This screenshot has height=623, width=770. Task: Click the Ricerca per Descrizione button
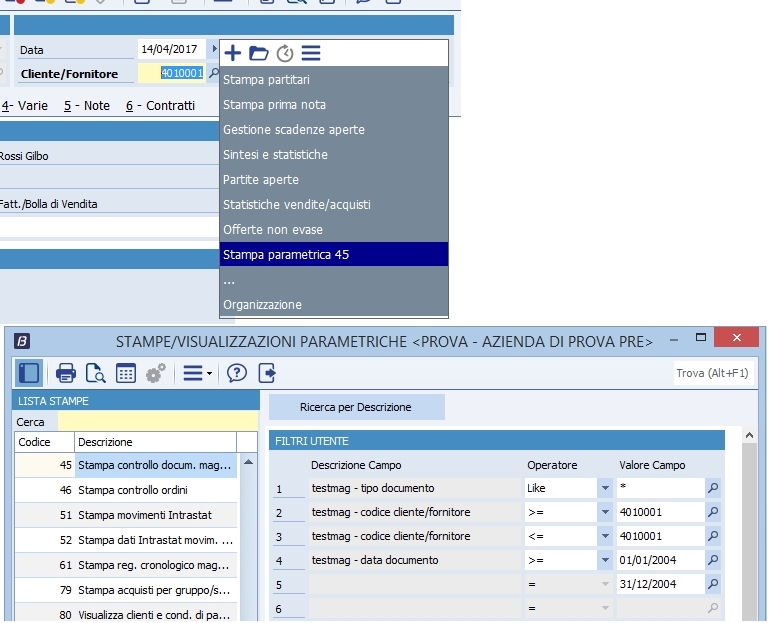355,407
